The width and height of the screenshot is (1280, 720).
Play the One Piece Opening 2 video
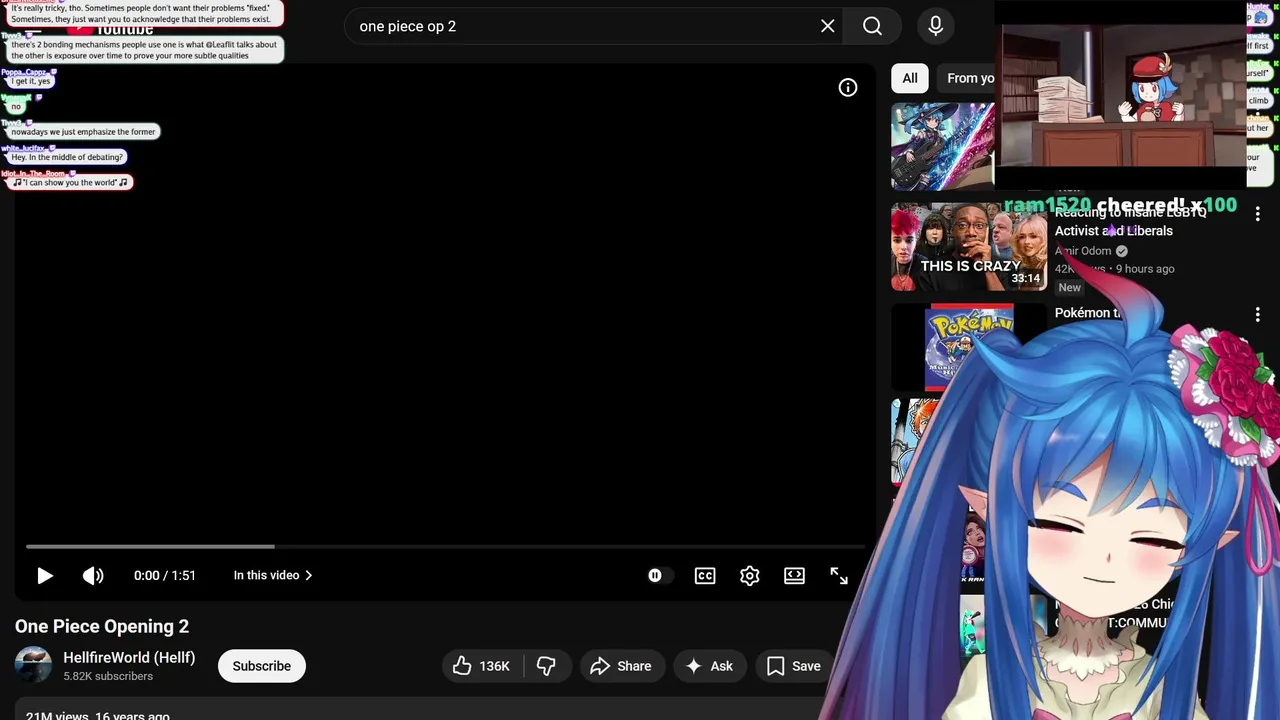tap(45, 576)
